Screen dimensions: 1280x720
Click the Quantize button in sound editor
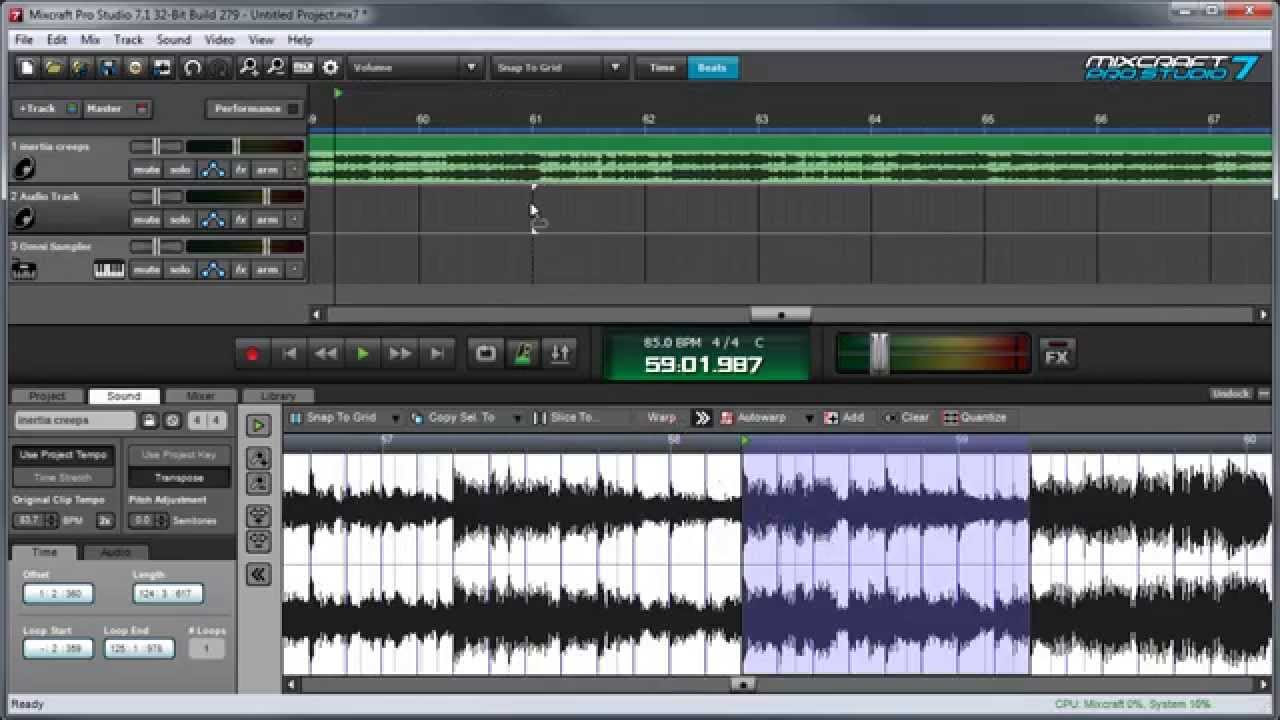pos(975,418)
